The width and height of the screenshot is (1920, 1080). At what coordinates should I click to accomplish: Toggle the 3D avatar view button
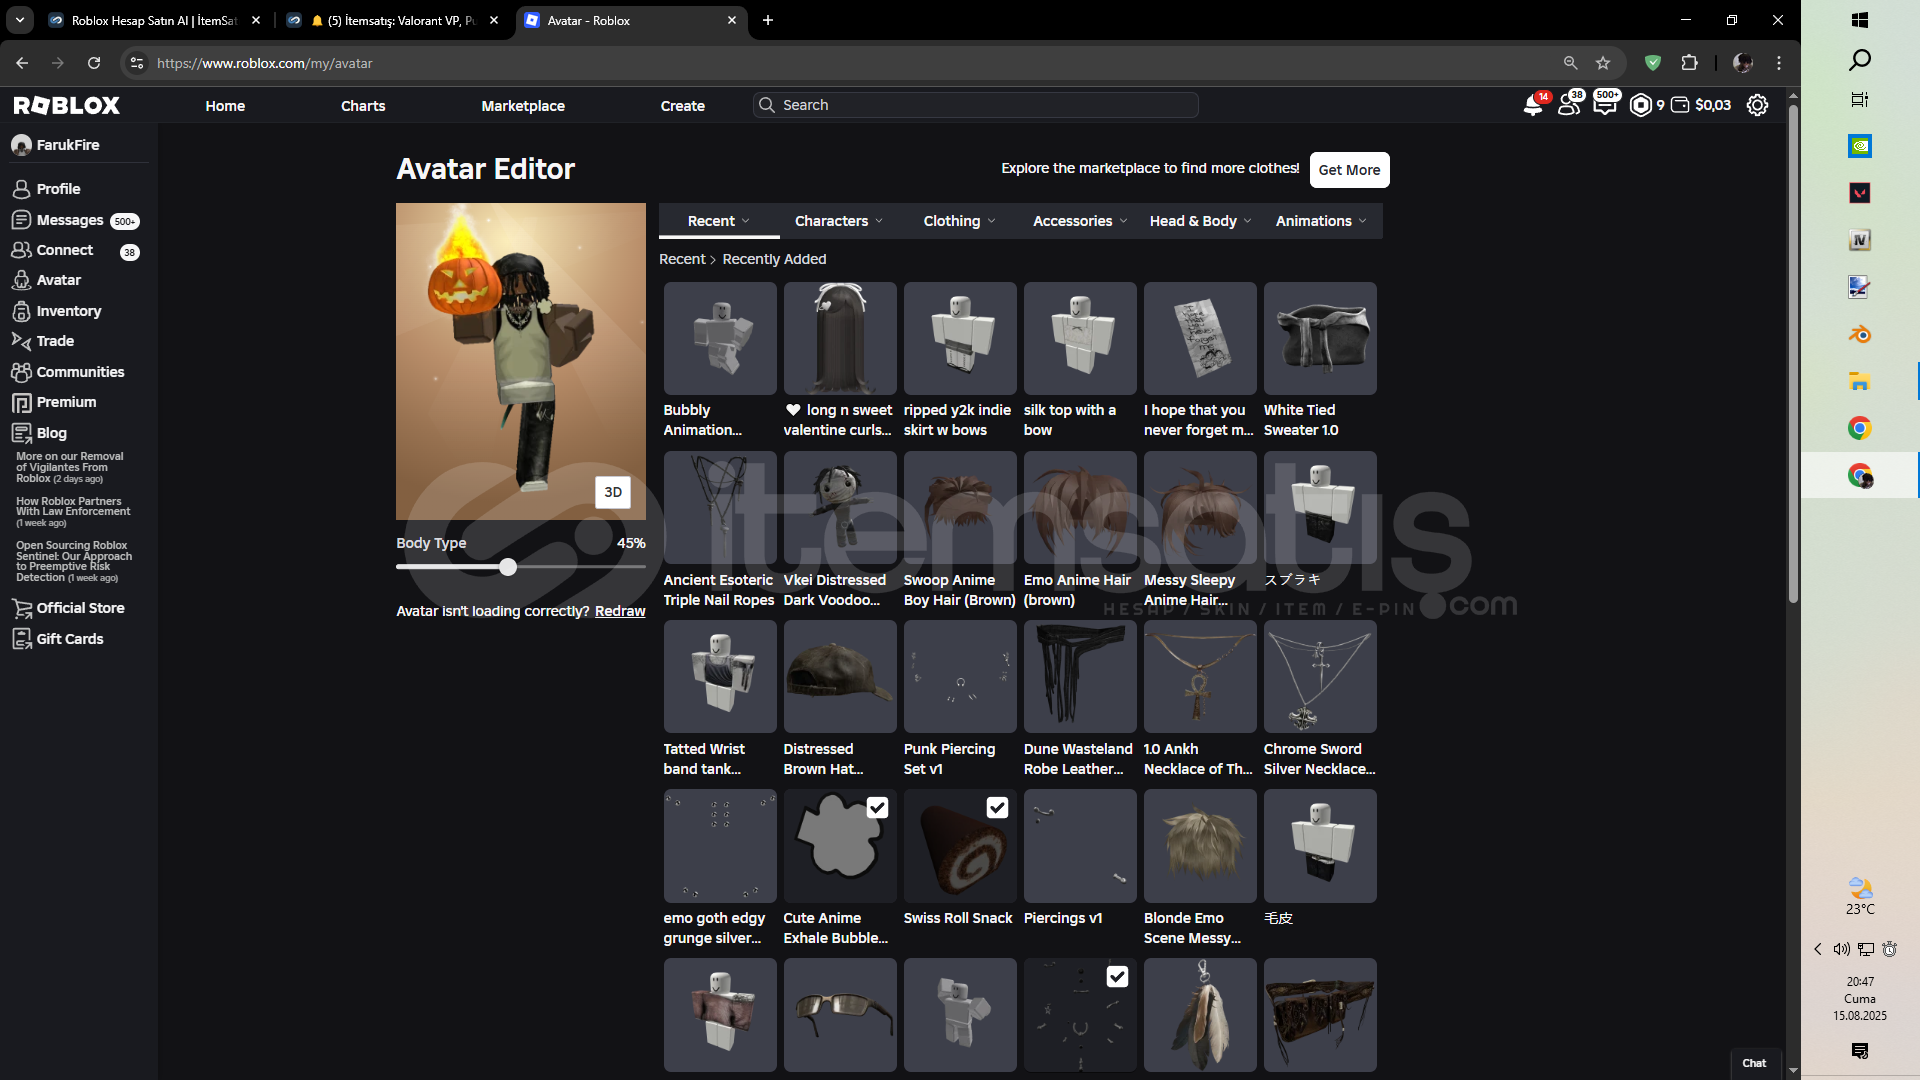pos(613,492)
